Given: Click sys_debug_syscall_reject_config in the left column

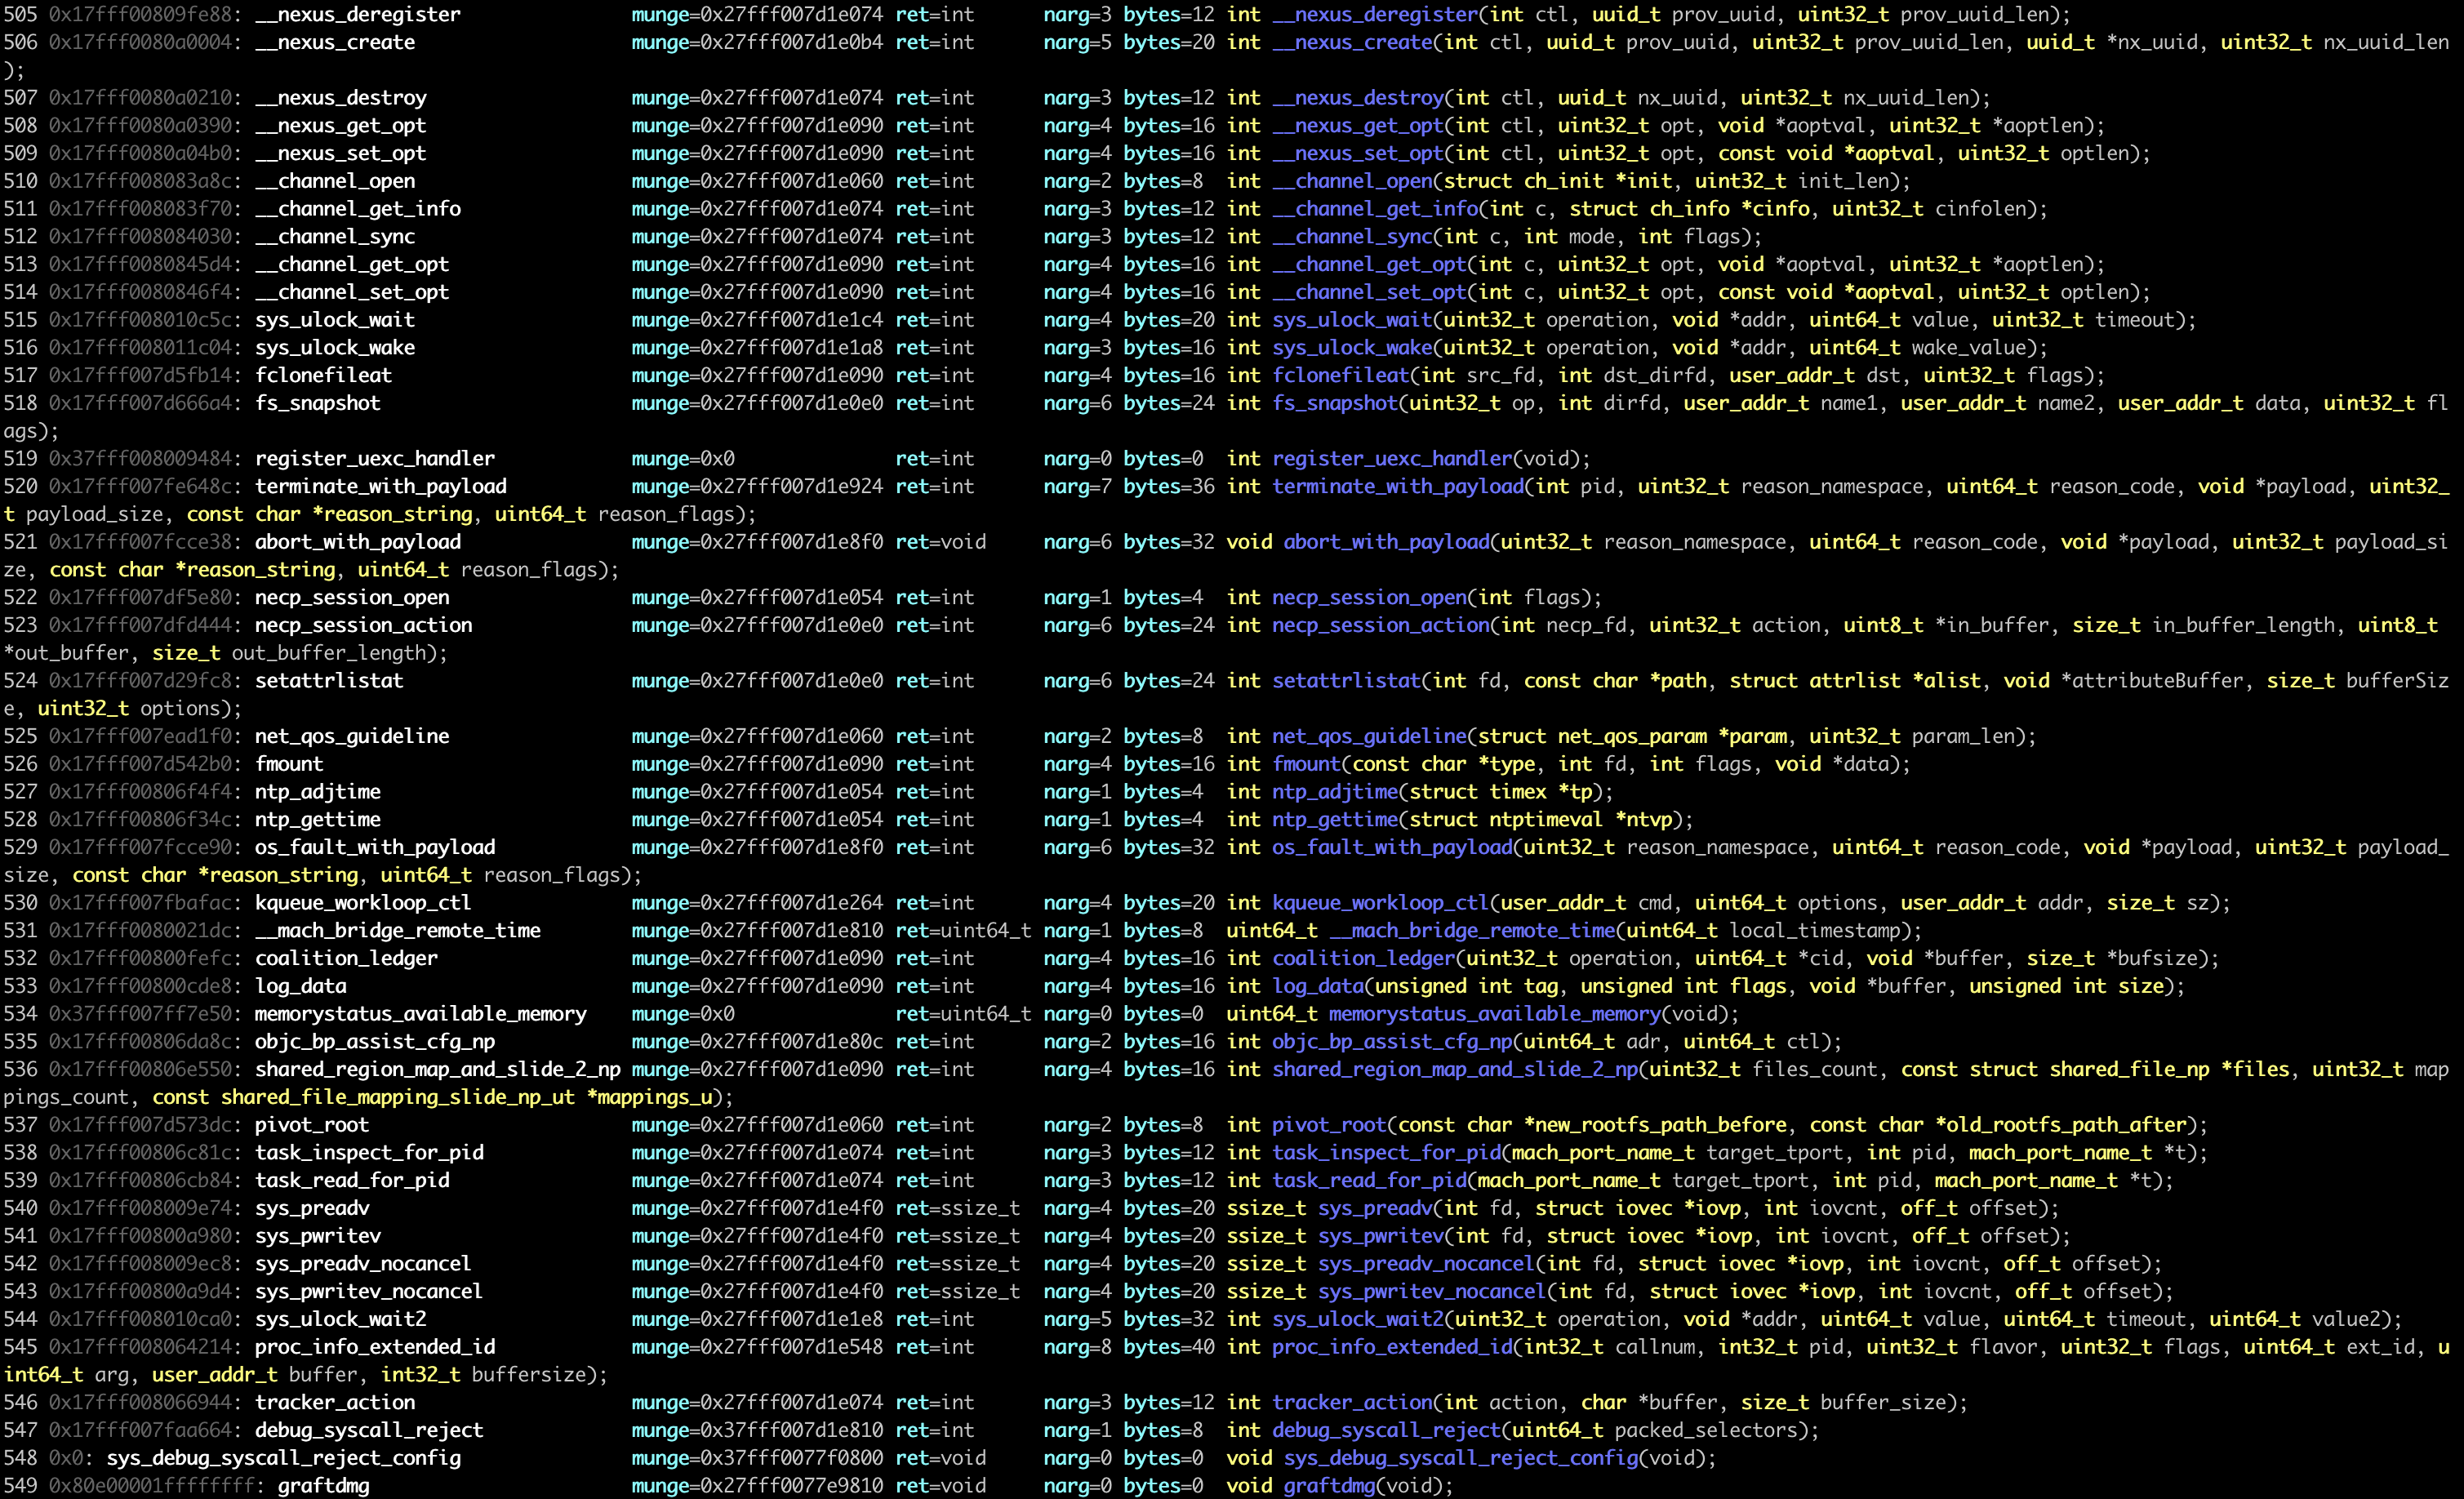Looking at the screenshot, I should click(284, 1458).
